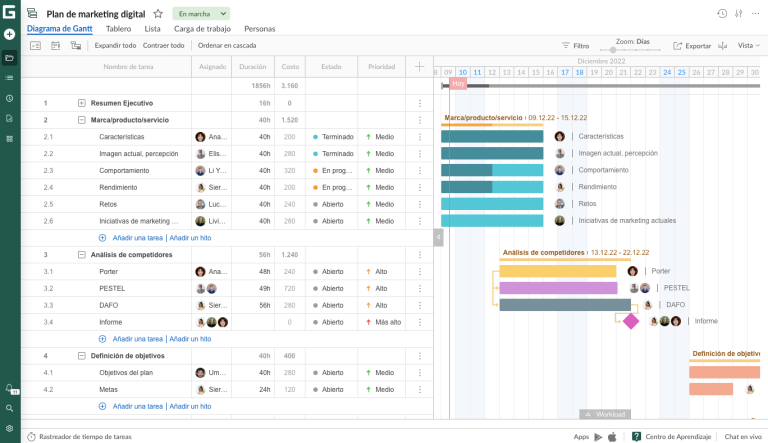Open row menu for Porter task
Screen dimensions: 768x443
pyautogui.click(x=420, y=271)
